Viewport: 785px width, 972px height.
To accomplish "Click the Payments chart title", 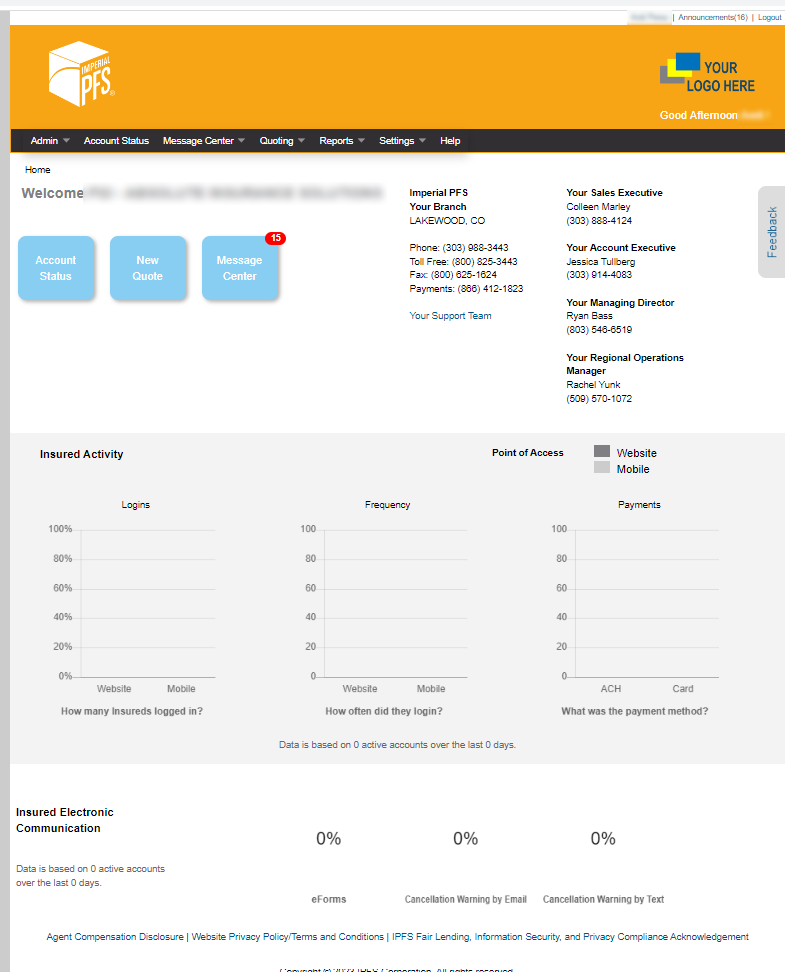I will tap(639, 505).
